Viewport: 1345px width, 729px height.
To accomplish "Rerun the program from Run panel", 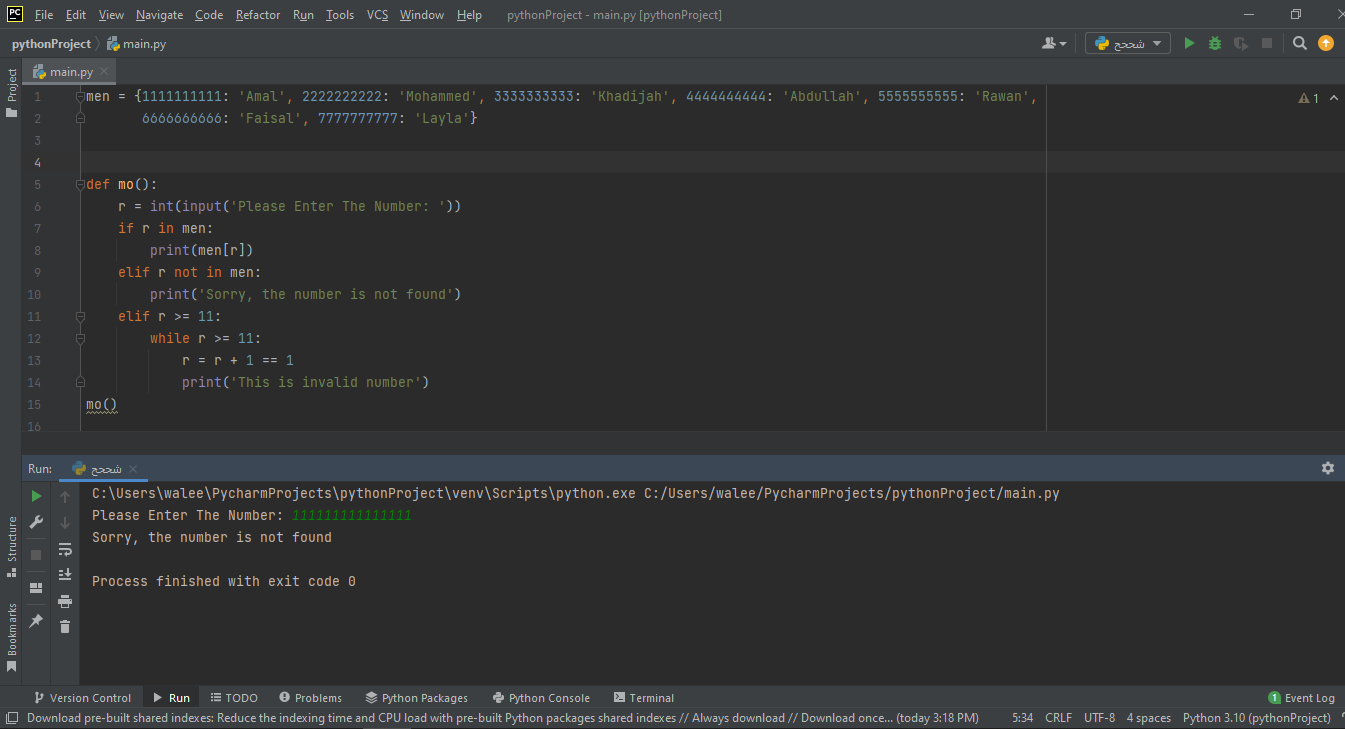I will tap(37, 496).
